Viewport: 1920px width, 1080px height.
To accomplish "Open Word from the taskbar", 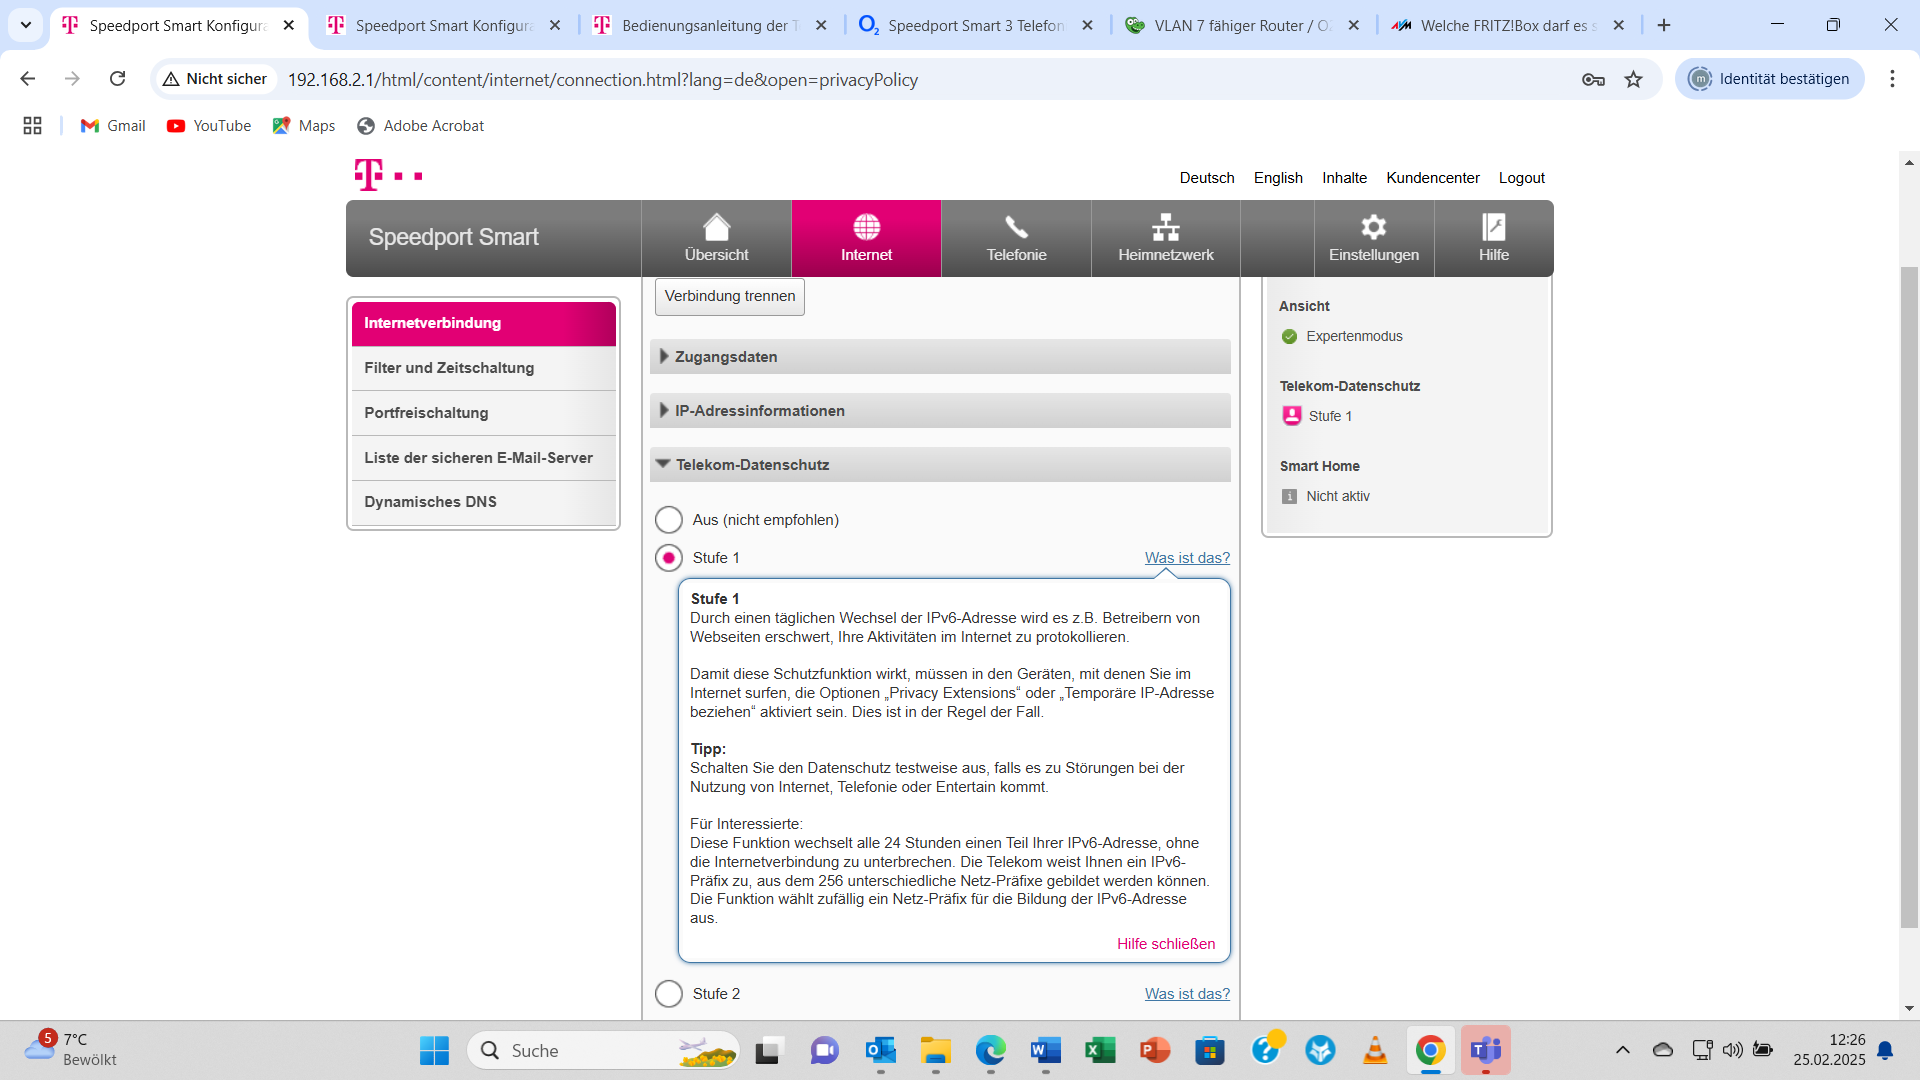I will click(x=1045, y=1051).
